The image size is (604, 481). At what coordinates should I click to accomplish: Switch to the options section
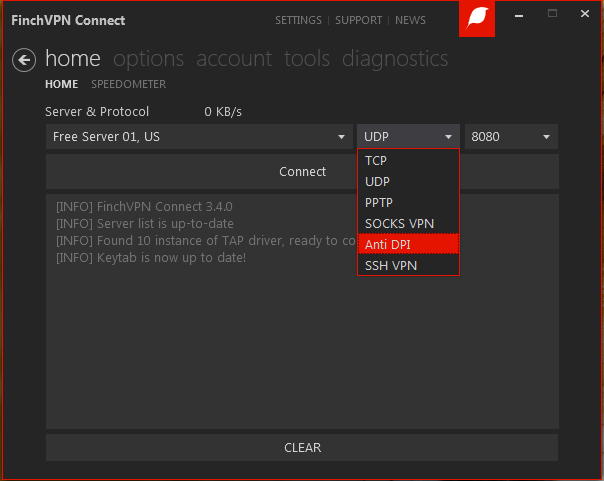tap(148, 59)
